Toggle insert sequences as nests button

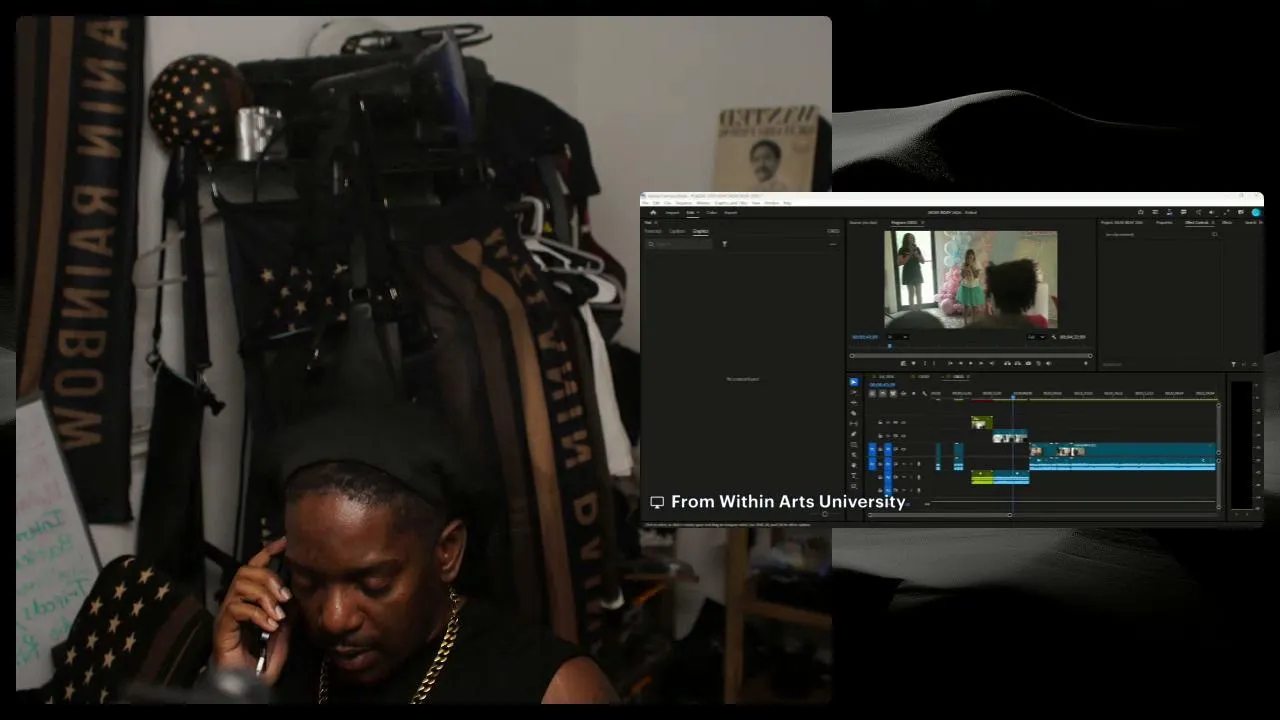(872, 393)
